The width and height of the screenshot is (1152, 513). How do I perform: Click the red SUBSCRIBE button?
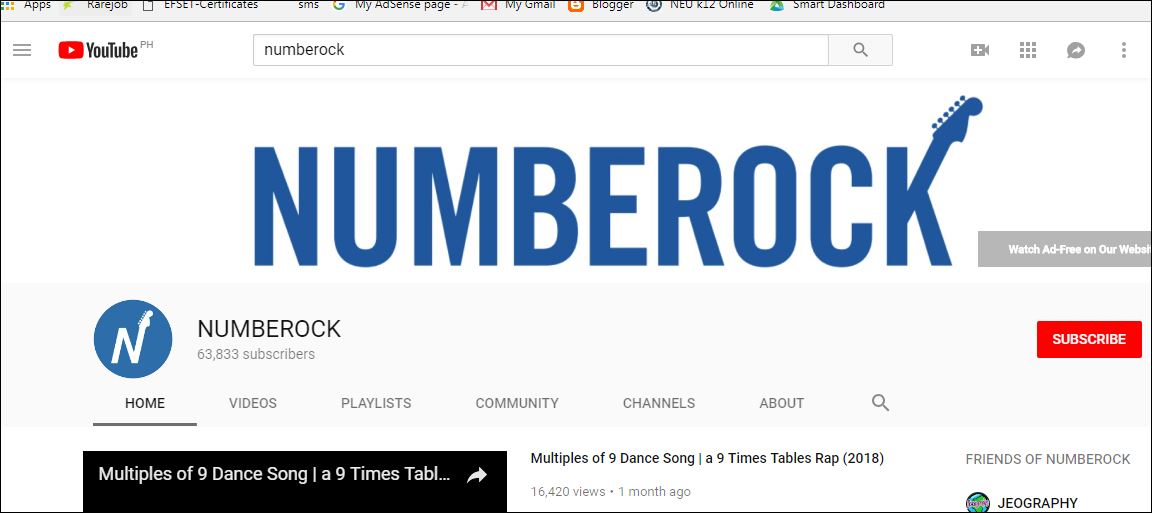click(x=1089, y=340)
